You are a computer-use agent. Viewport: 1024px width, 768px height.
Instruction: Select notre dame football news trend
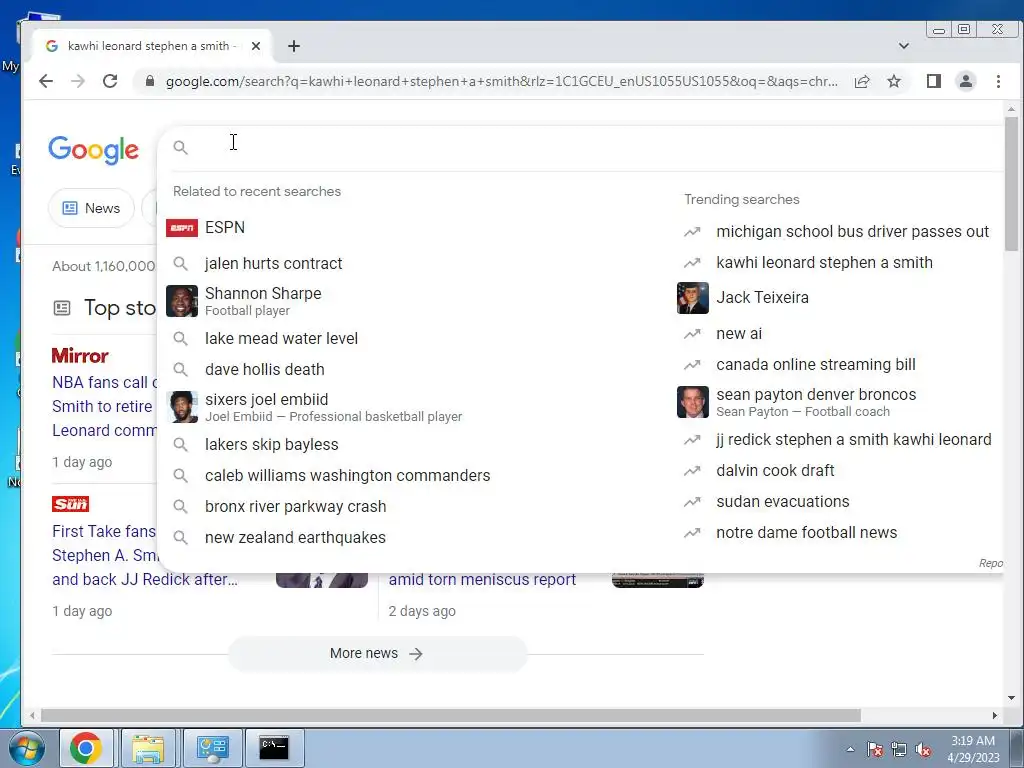click(837, 532)
